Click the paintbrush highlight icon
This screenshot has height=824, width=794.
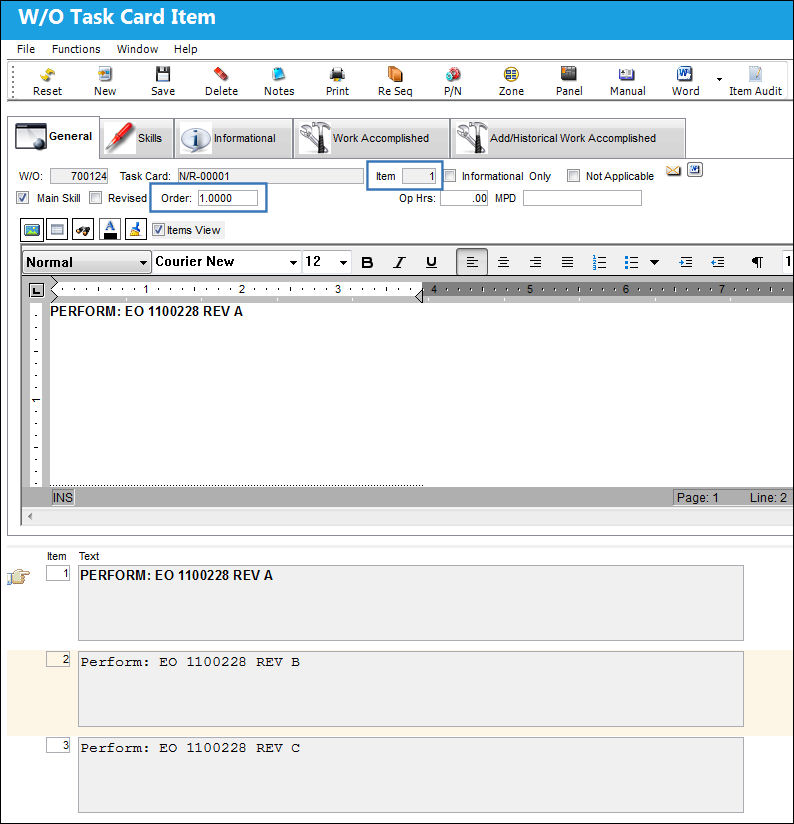pos(136,230)
